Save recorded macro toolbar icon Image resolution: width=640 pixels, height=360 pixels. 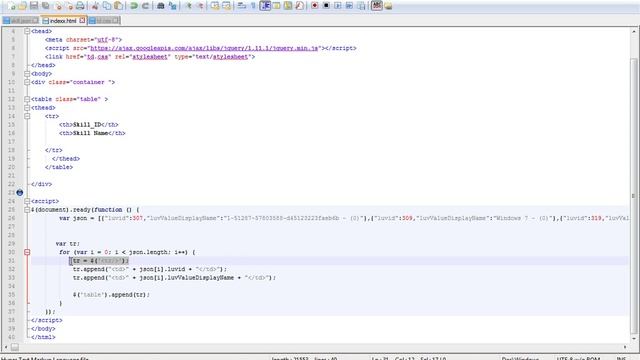point(361,6)
